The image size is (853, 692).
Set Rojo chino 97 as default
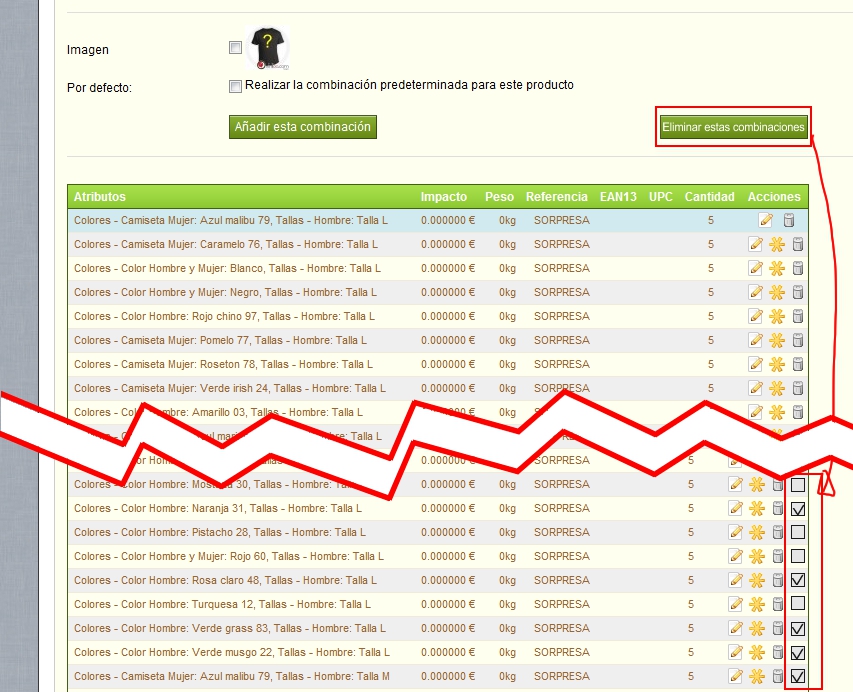tap(777, 316)
